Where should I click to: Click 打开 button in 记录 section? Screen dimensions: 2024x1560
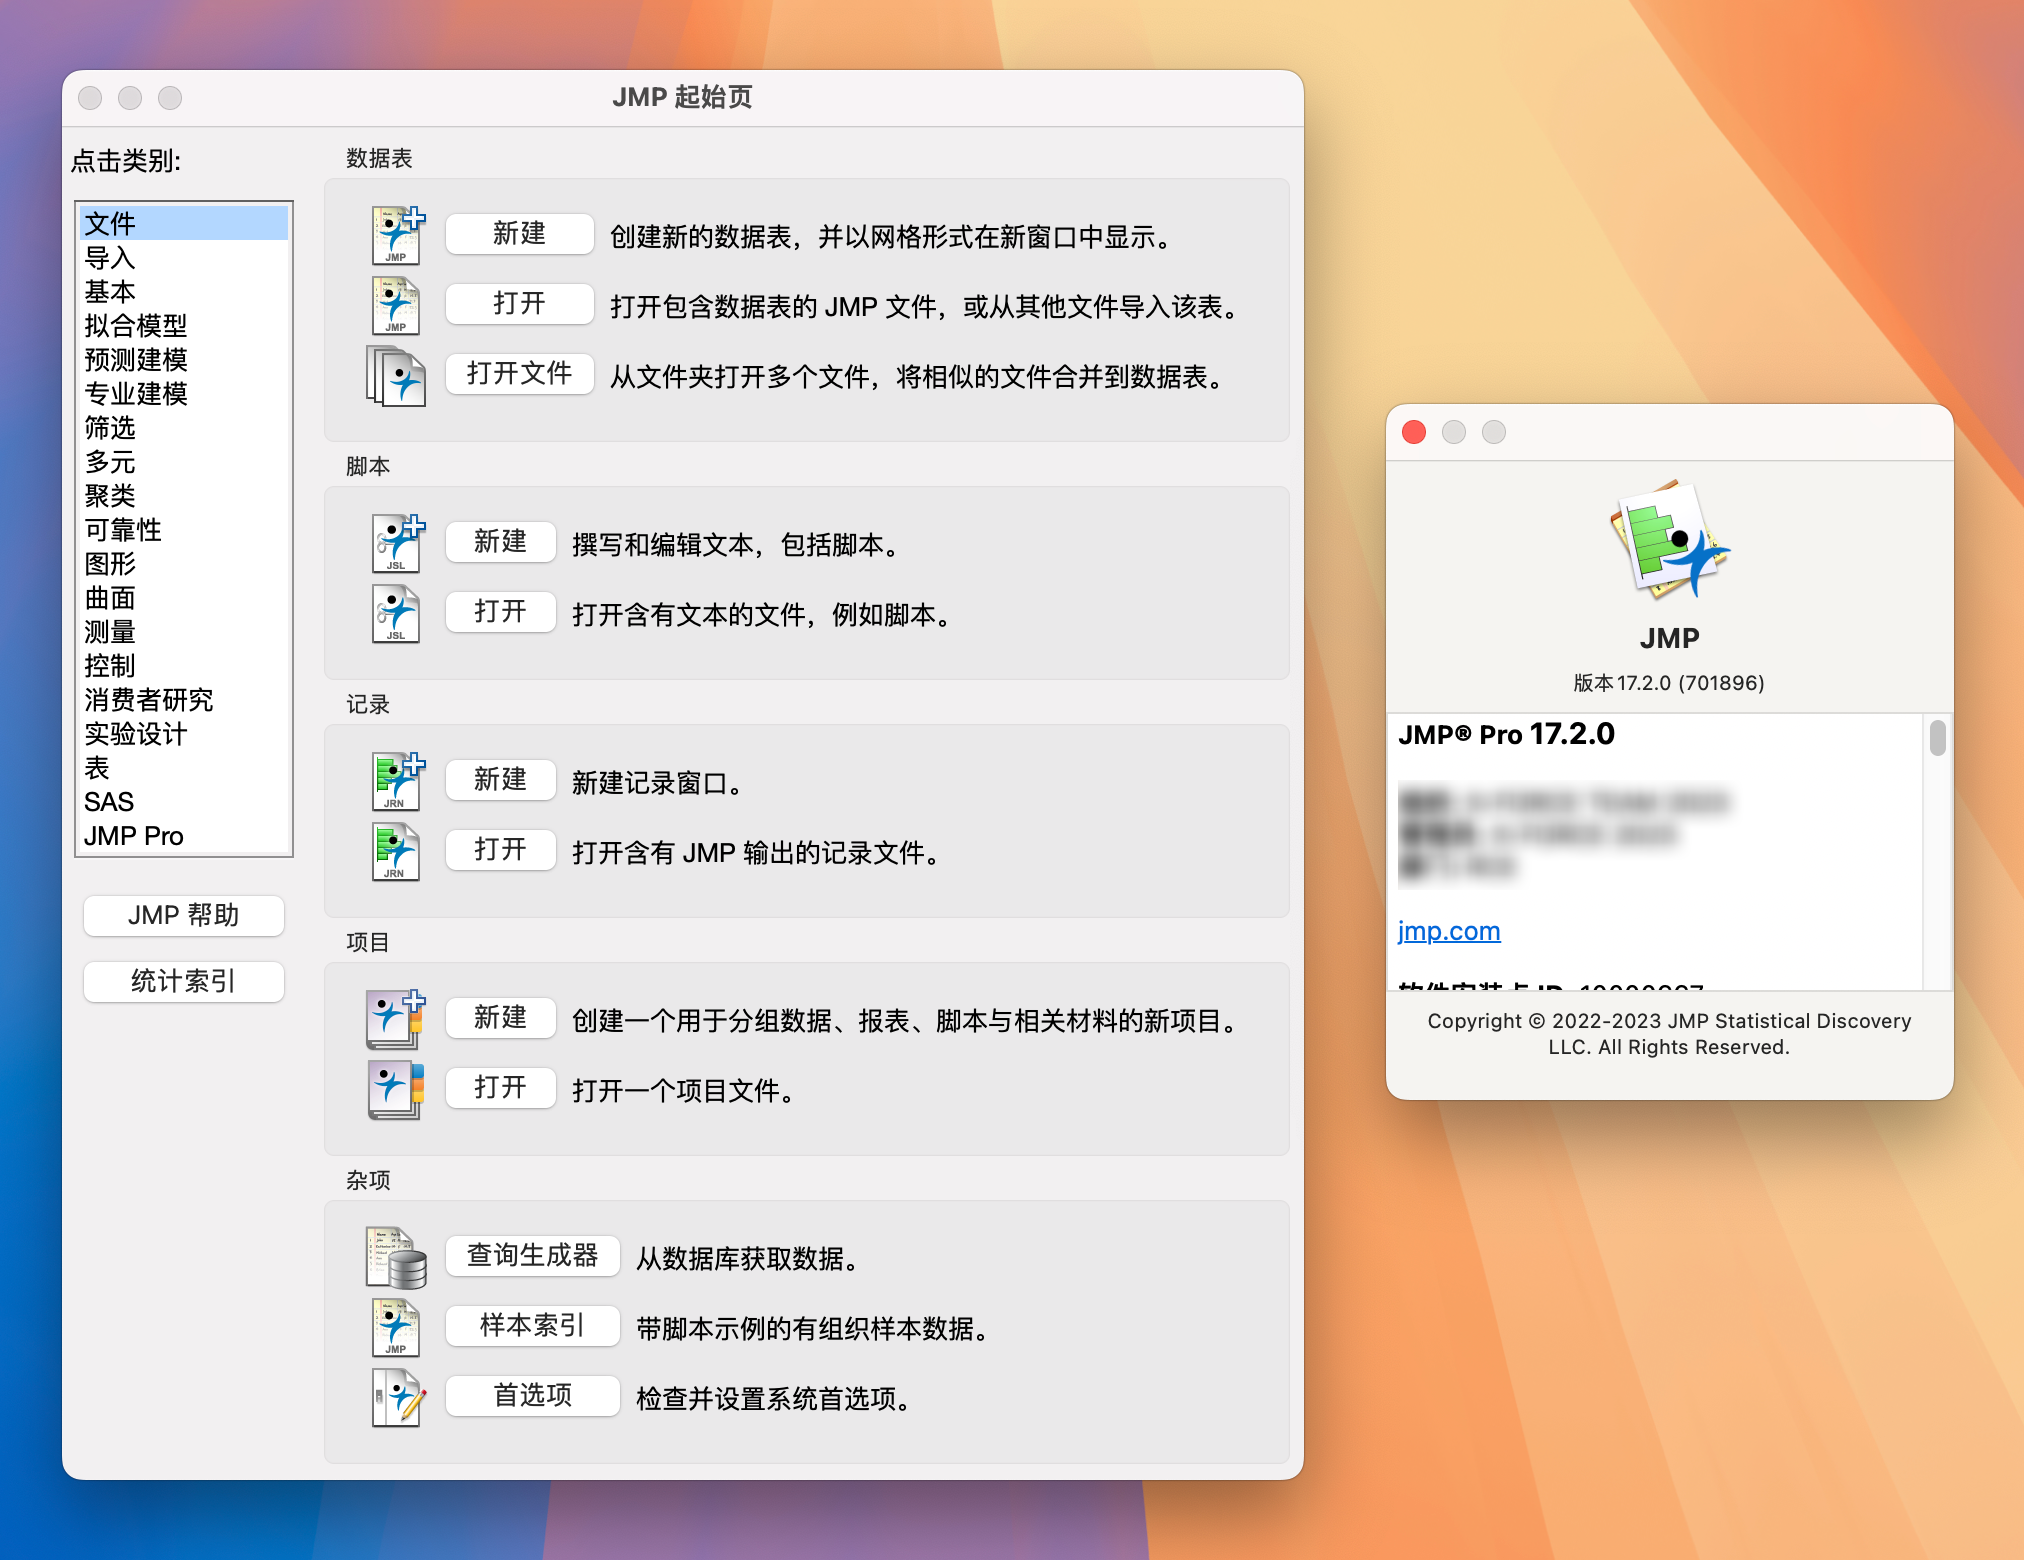click(500, 850)
